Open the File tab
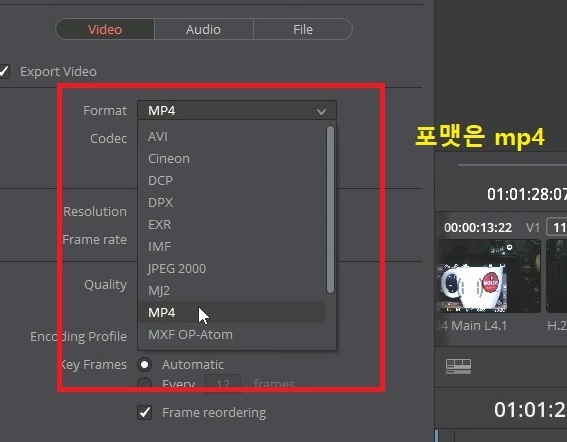This screenshot has height=442, width=567. point(303,29)
